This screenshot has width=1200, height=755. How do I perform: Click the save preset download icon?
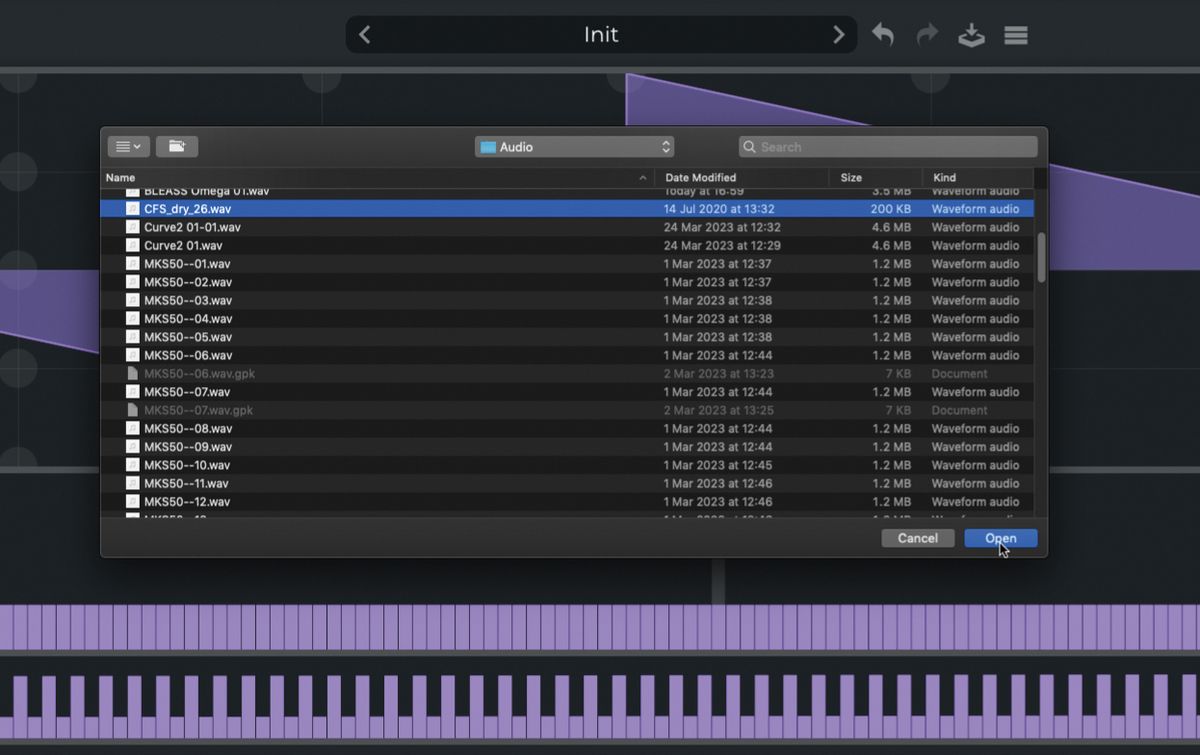(x=971, y=35)
